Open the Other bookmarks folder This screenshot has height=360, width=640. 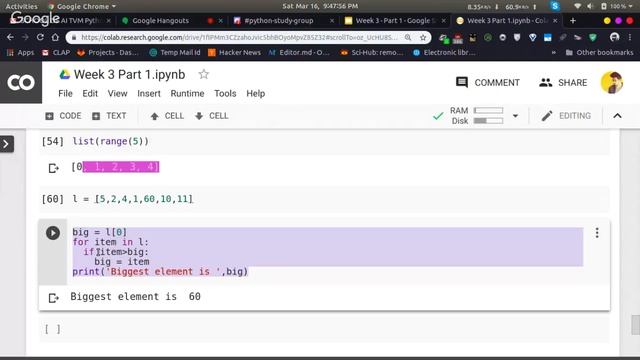600,52
